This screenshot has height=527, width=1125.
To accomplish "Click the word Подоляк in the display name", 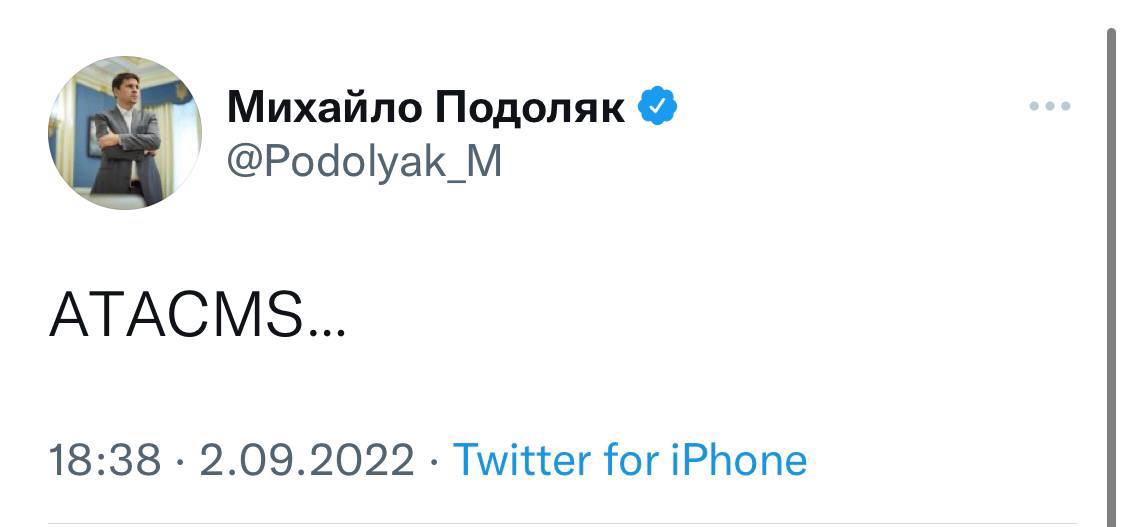I will pos(530,107).
